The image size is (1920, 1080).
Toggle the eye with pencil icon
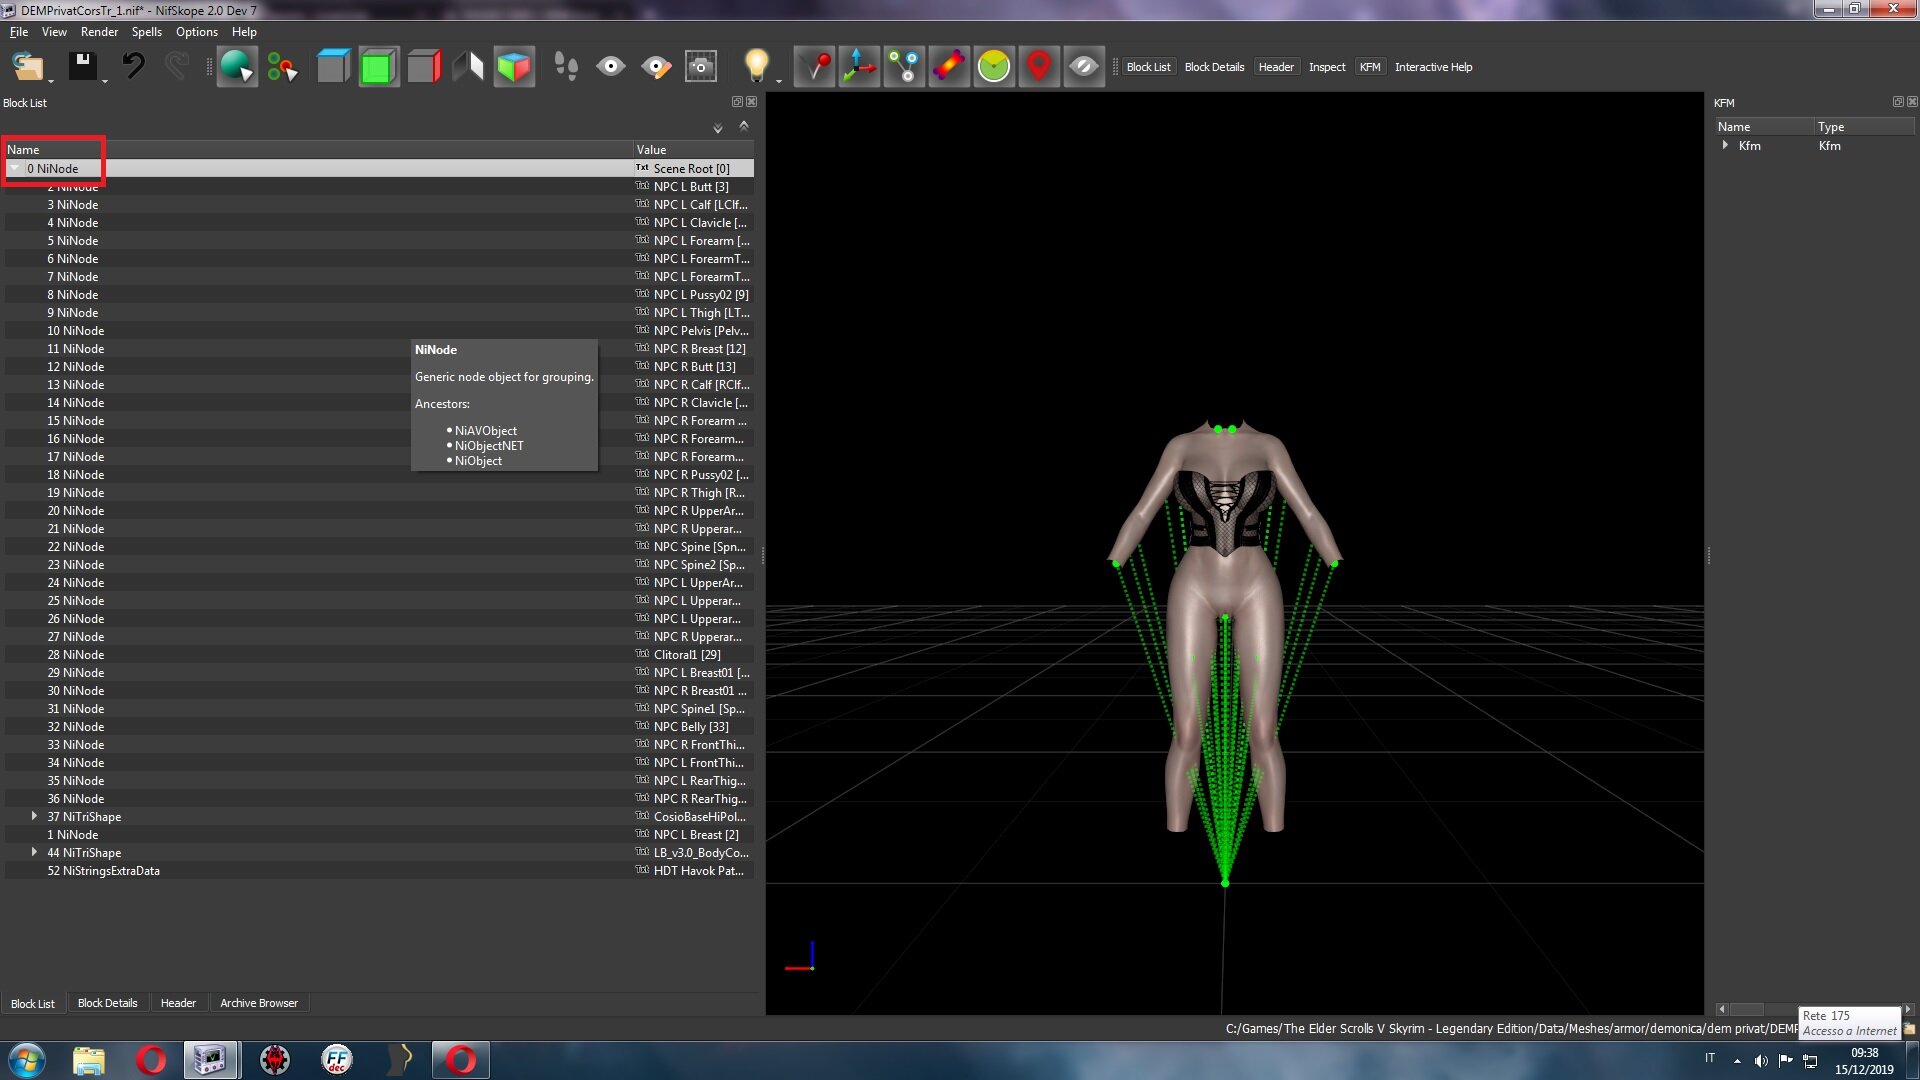tap(656, 67)
